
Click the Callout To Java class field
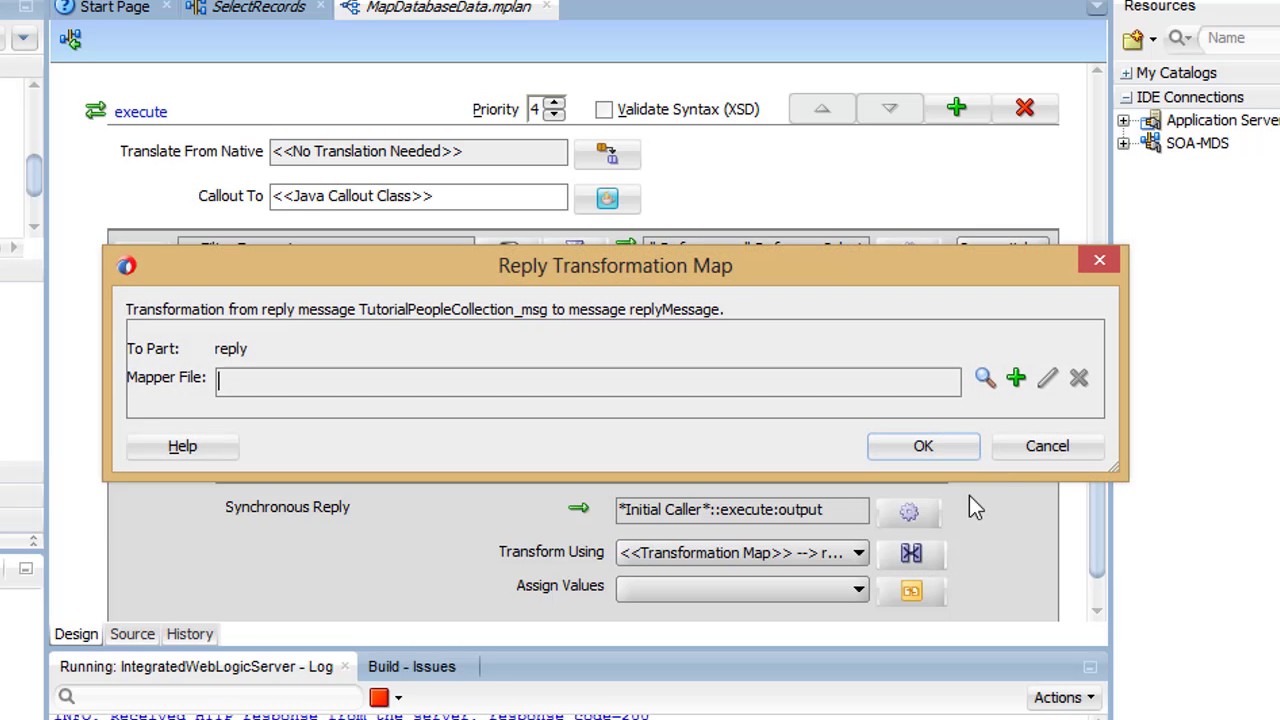(418, 196)
